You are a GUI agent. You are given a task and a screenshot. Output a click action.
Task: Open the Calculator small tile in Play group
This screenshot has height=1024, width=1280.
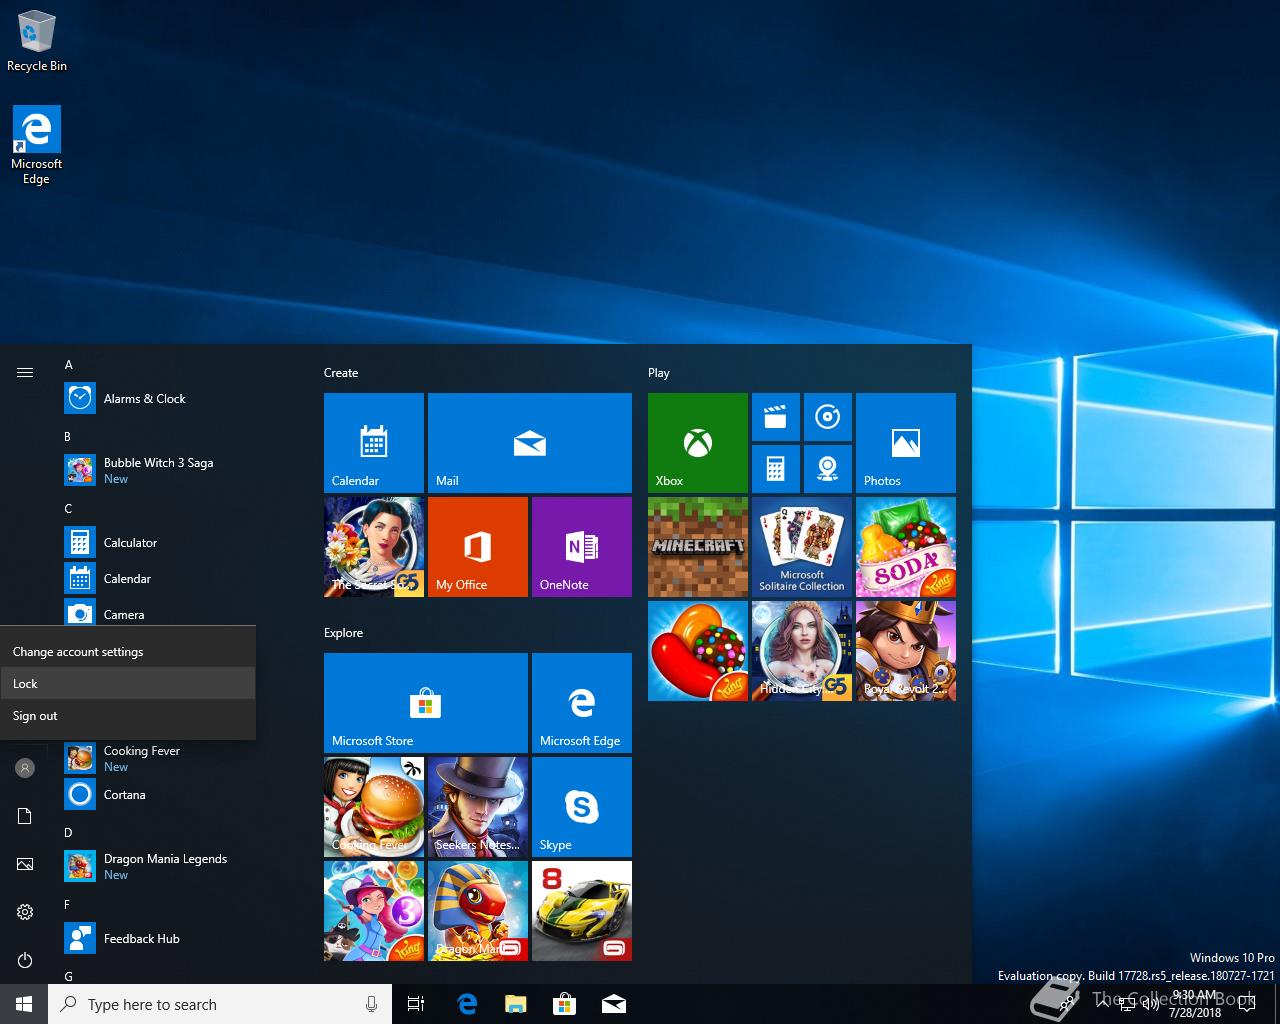coord(776,469)
